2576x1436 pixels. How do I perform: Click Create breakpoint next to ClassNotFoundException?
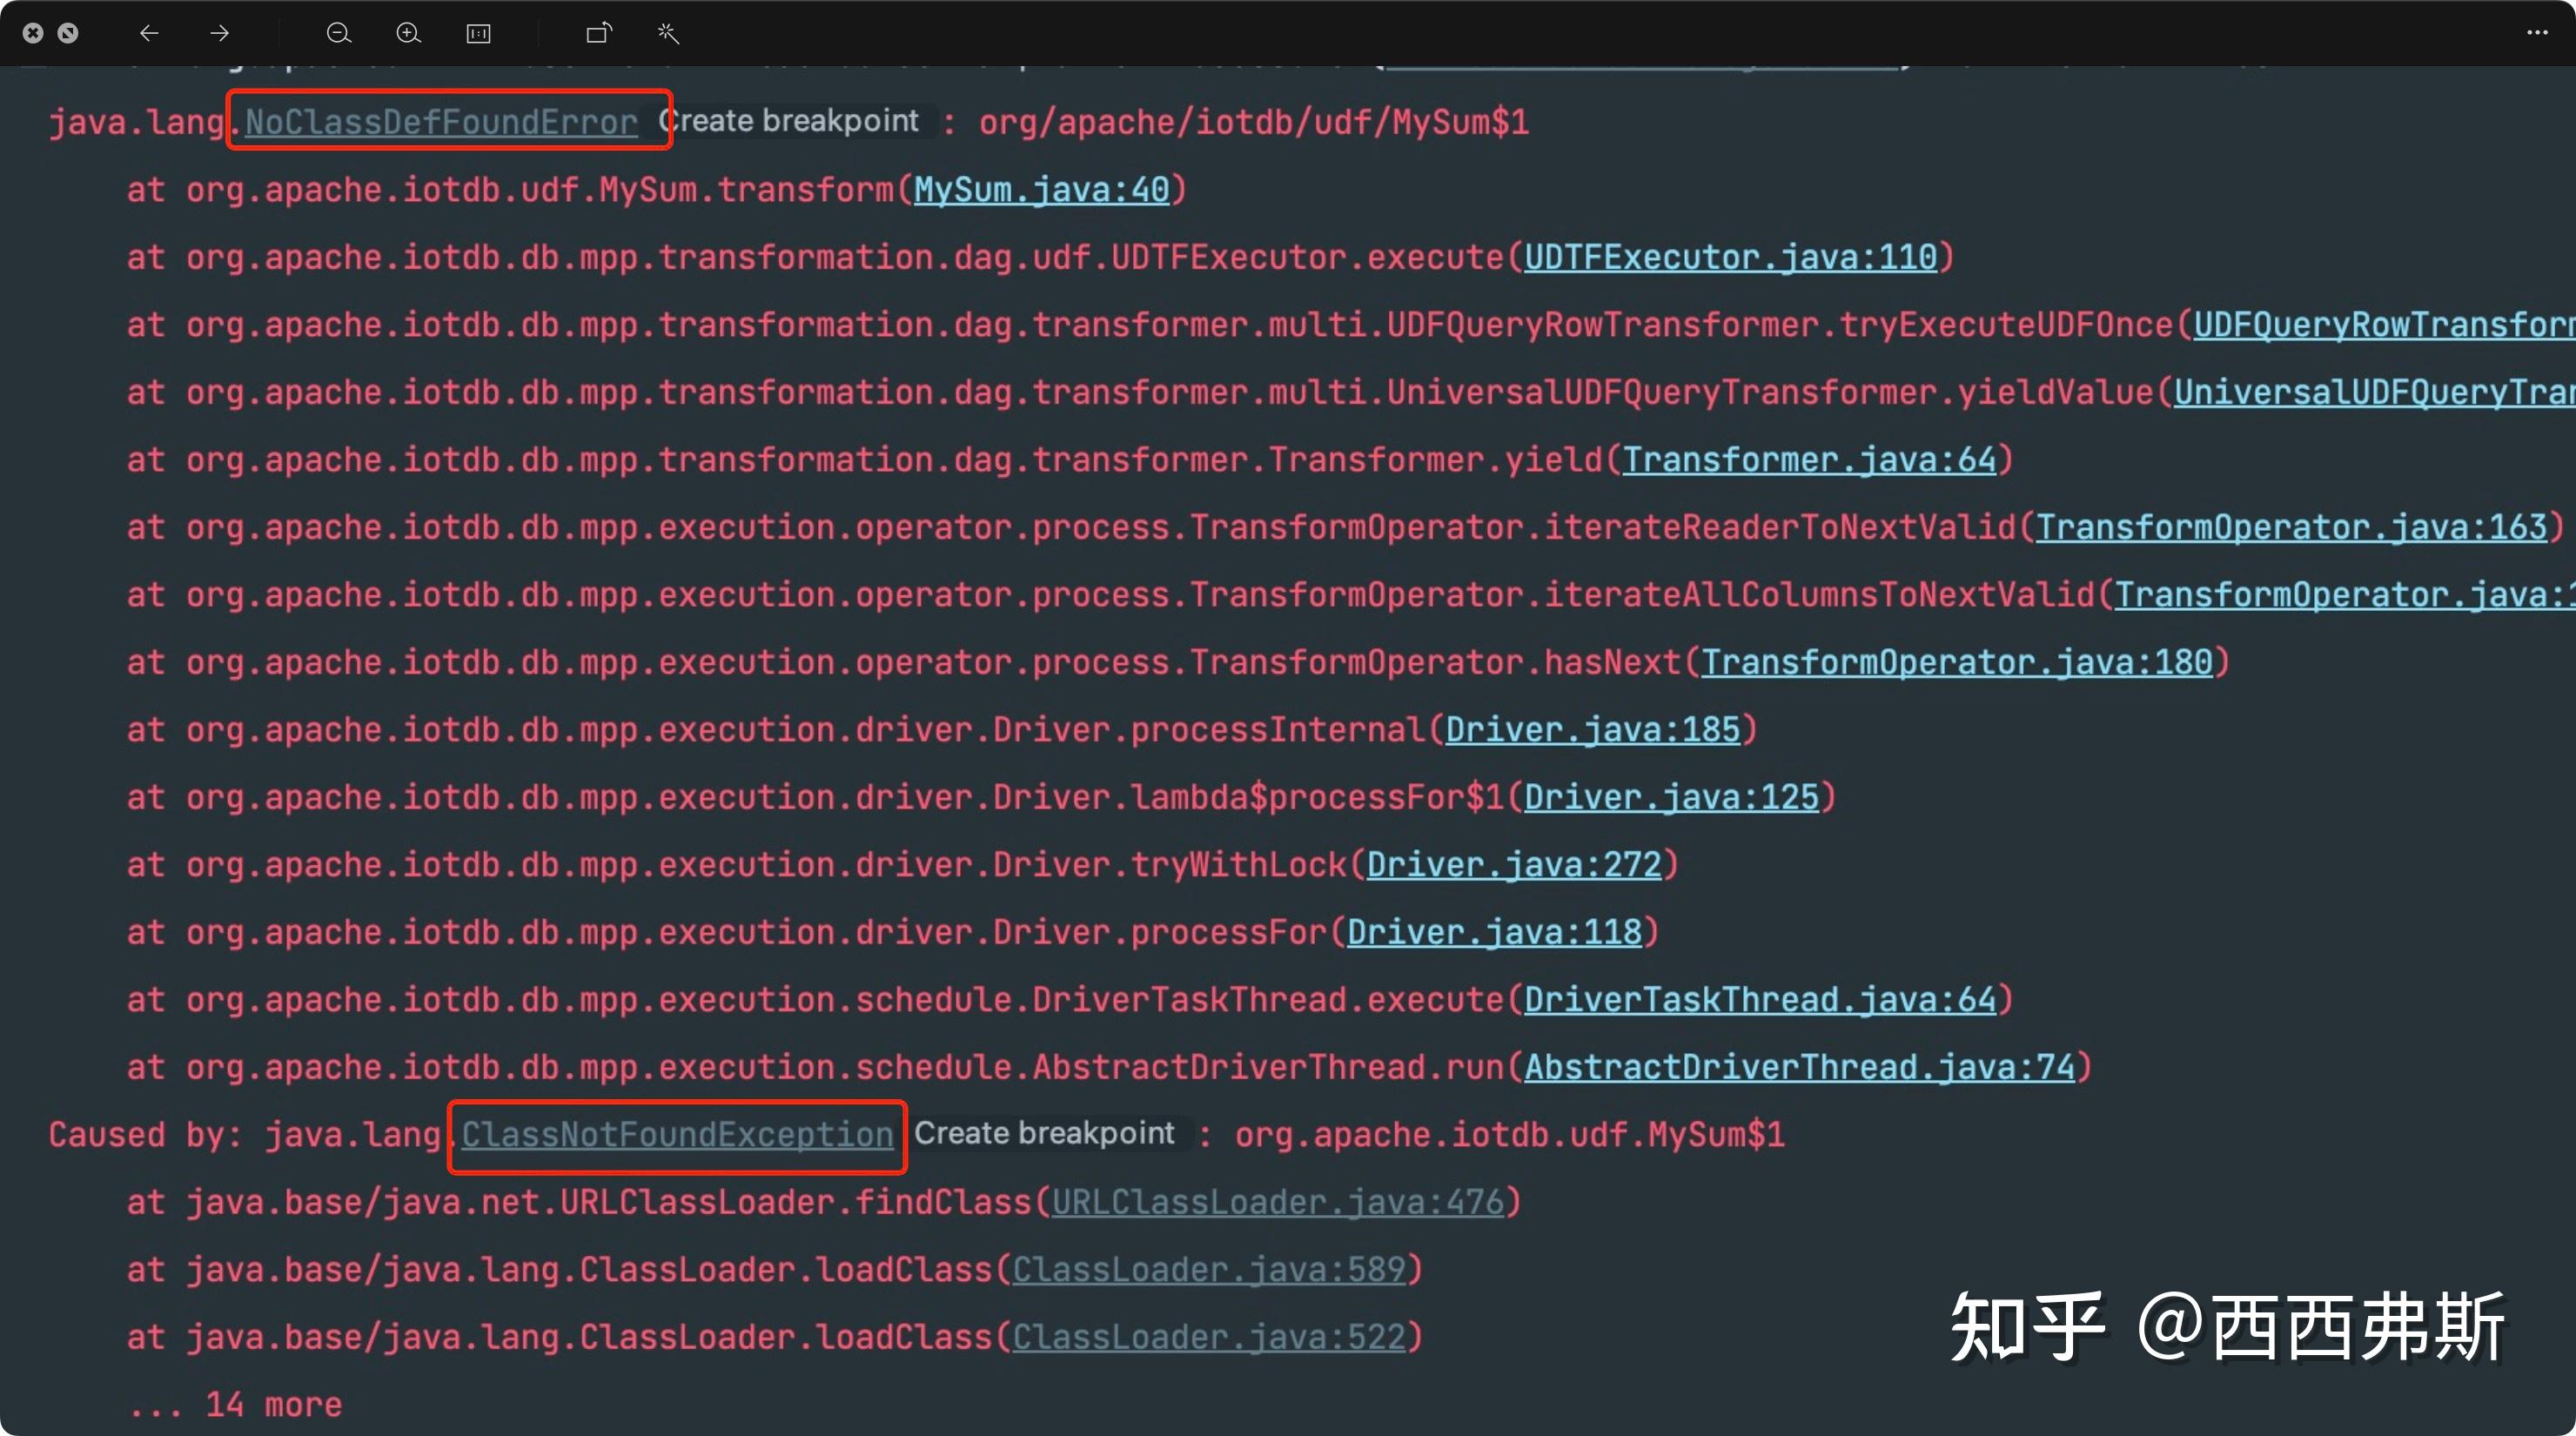[x=1046, y=1133]
